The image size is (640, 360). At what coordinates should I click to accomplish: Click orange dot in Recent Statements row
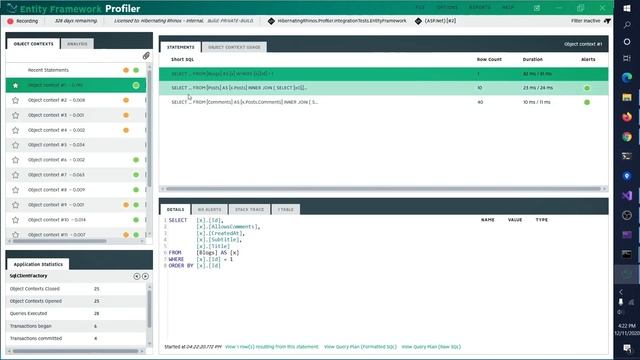(x=126, y=70)
